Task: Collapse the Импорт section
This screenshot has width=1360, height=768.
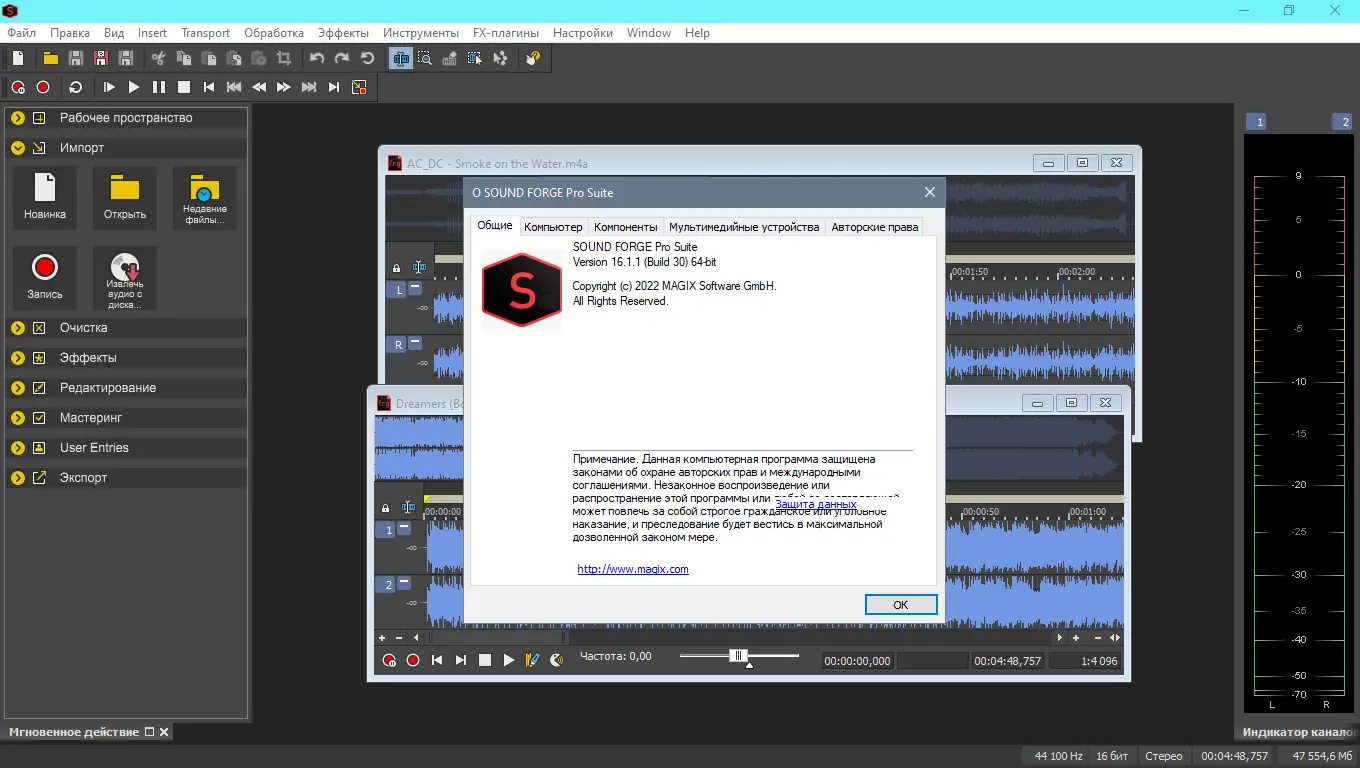Action: click(x=18, y=148)
